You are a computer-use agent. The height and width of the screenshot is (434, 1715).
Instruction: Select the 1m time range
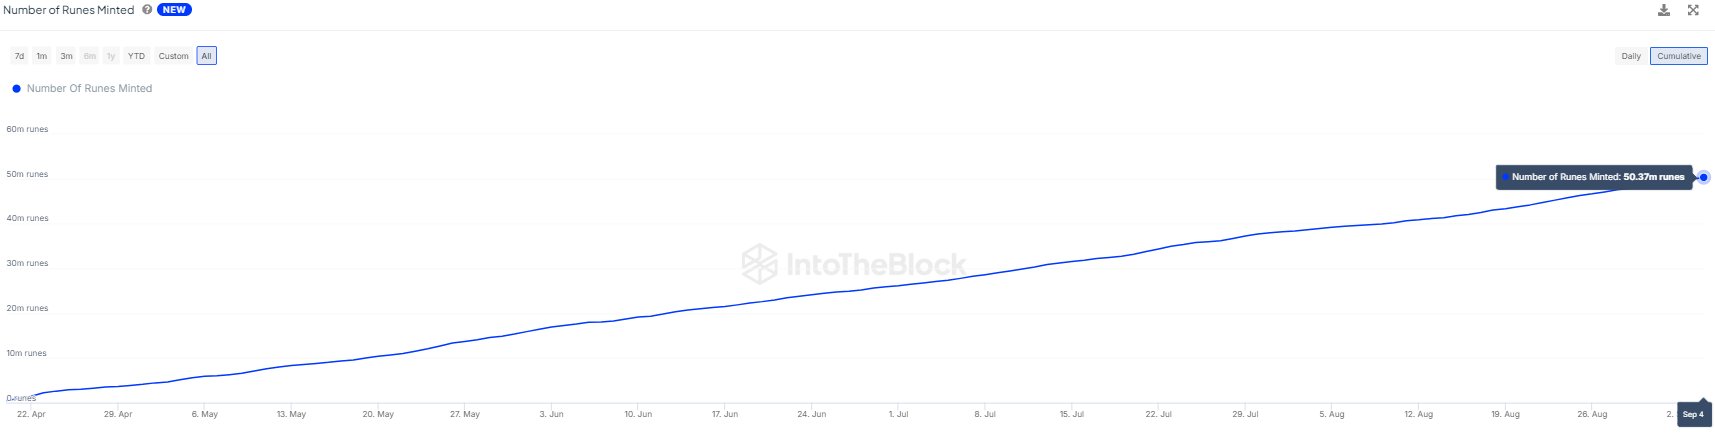[x=42, y=56]
